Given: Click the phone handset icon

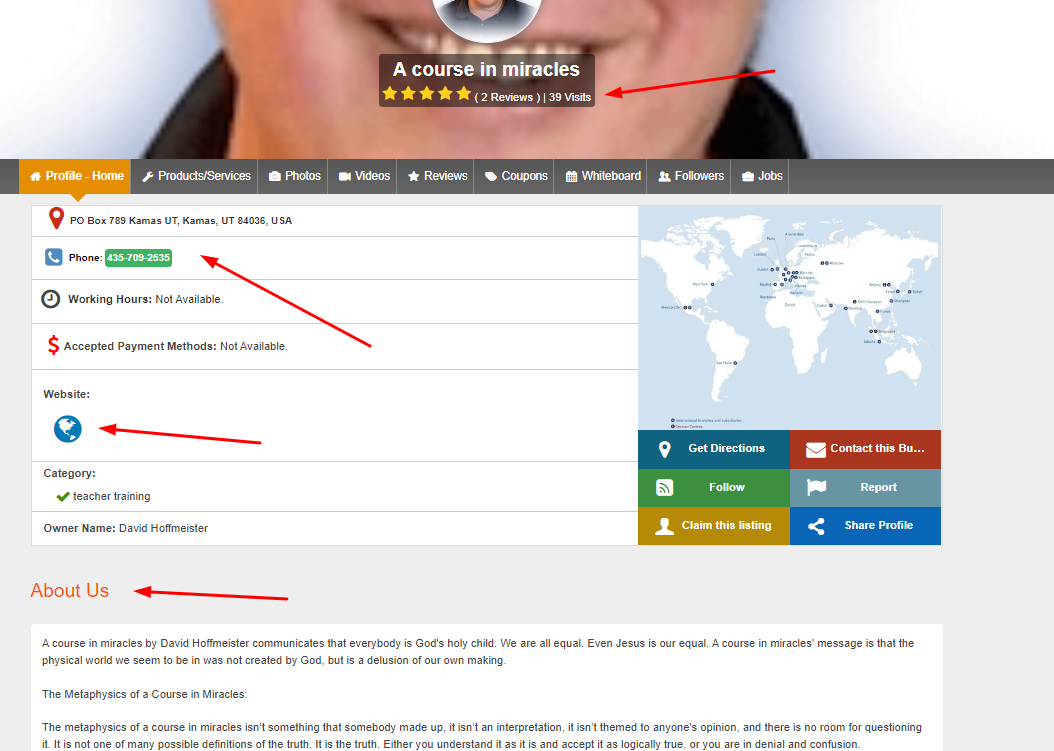Looking at the screenshot, I should 53,256.
